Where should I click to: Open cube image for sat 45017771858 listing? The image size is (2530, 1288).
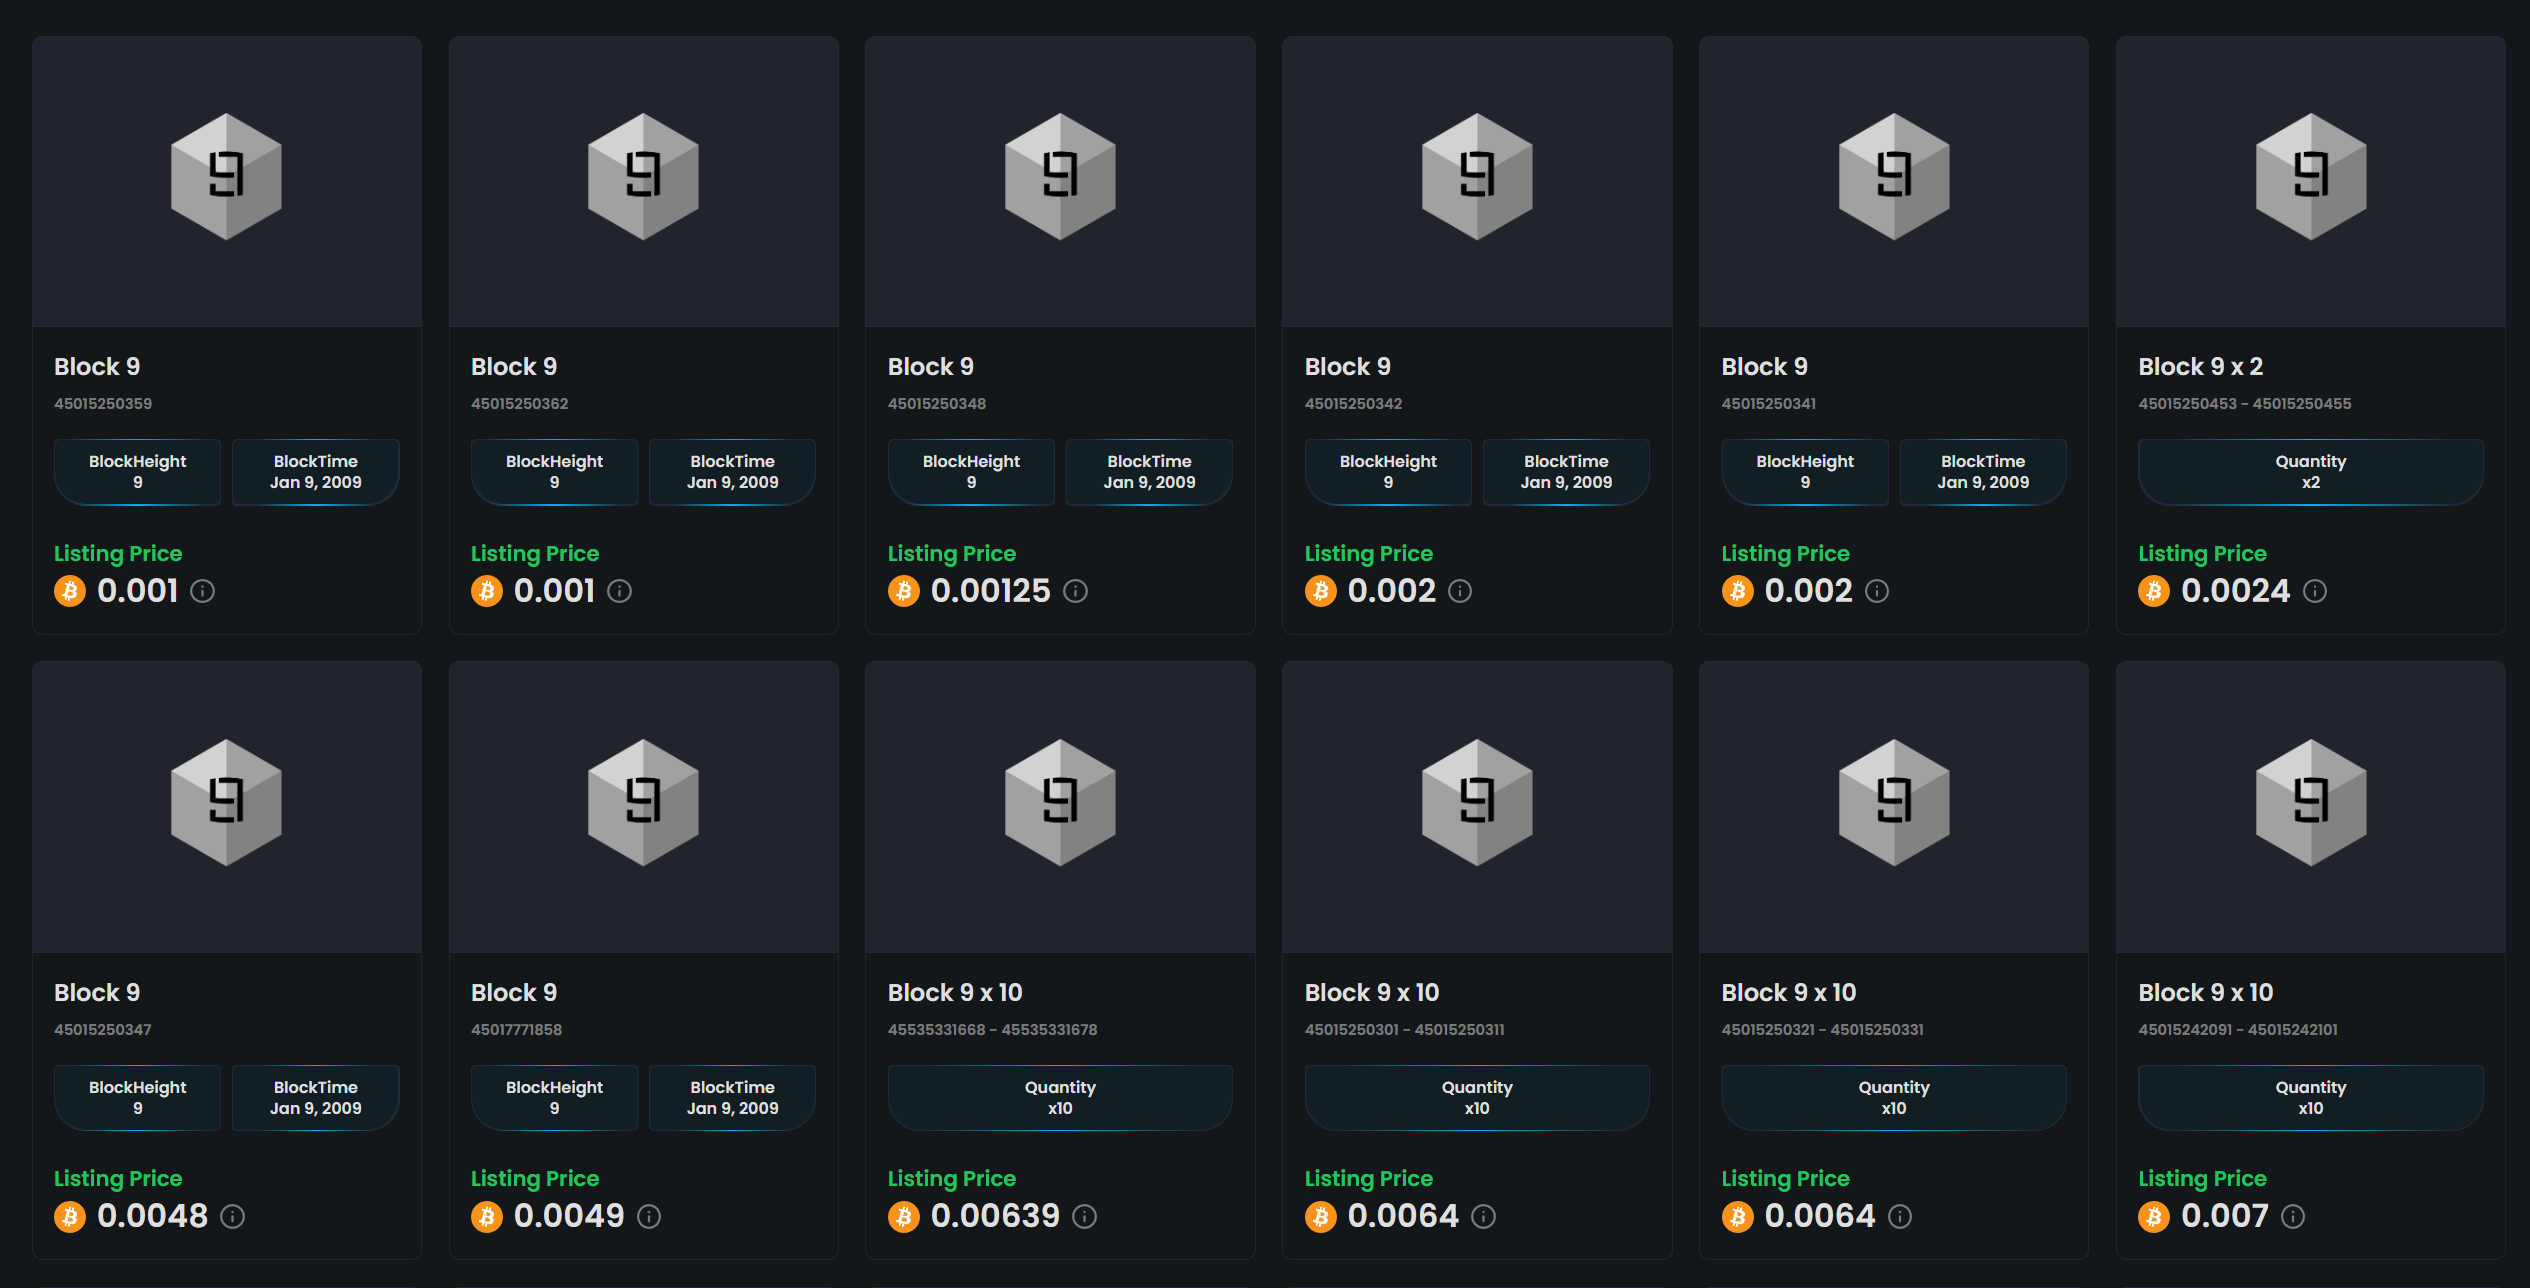click(x=643, y=802)
